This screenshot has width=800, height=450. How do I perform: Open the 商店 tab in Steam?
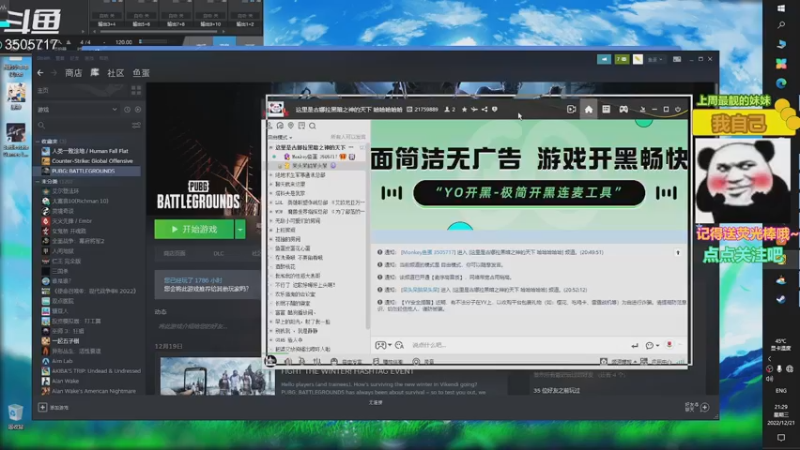[73, 73]
